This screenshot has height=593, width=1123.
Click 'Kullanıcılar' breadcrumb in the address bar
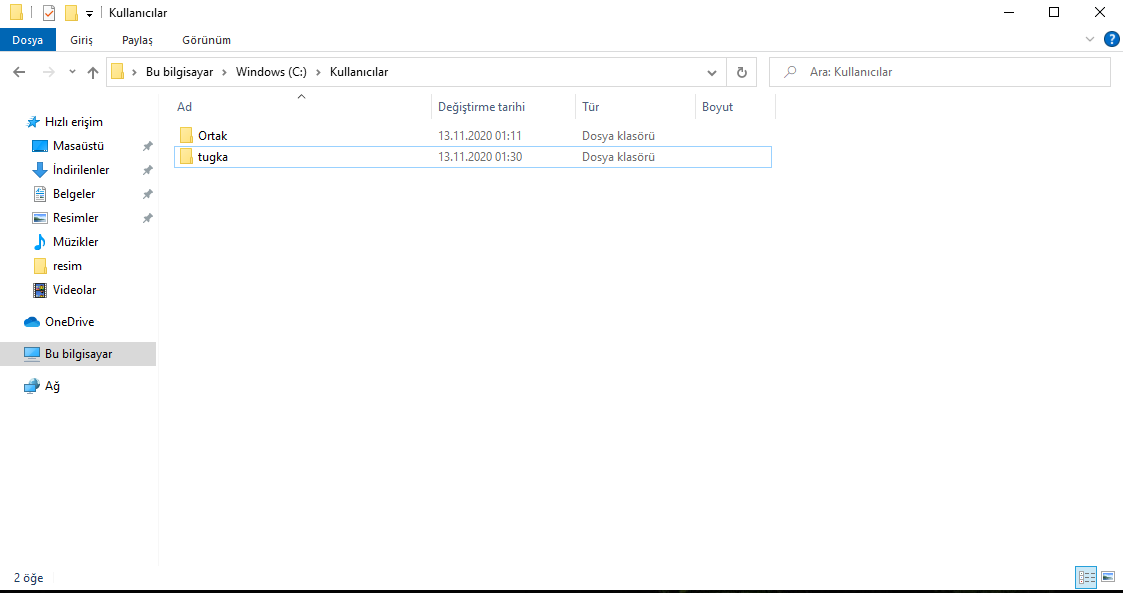(x=359, y=72)
